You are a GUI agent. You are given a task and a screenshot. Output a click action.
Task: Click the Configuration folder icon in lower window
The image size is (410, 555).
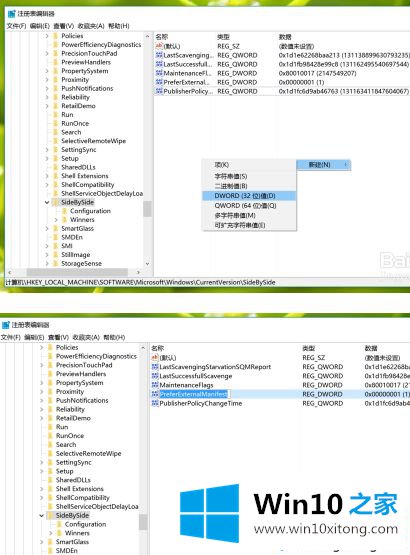[59, 524]
